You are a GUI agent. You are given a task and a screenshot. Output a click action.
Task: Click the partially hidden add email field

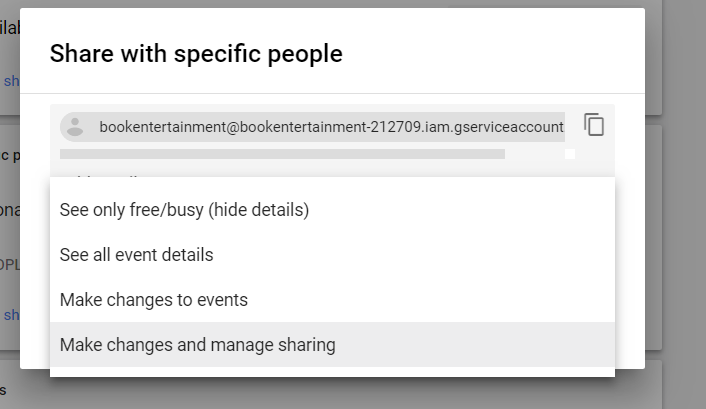pos(332,175)
